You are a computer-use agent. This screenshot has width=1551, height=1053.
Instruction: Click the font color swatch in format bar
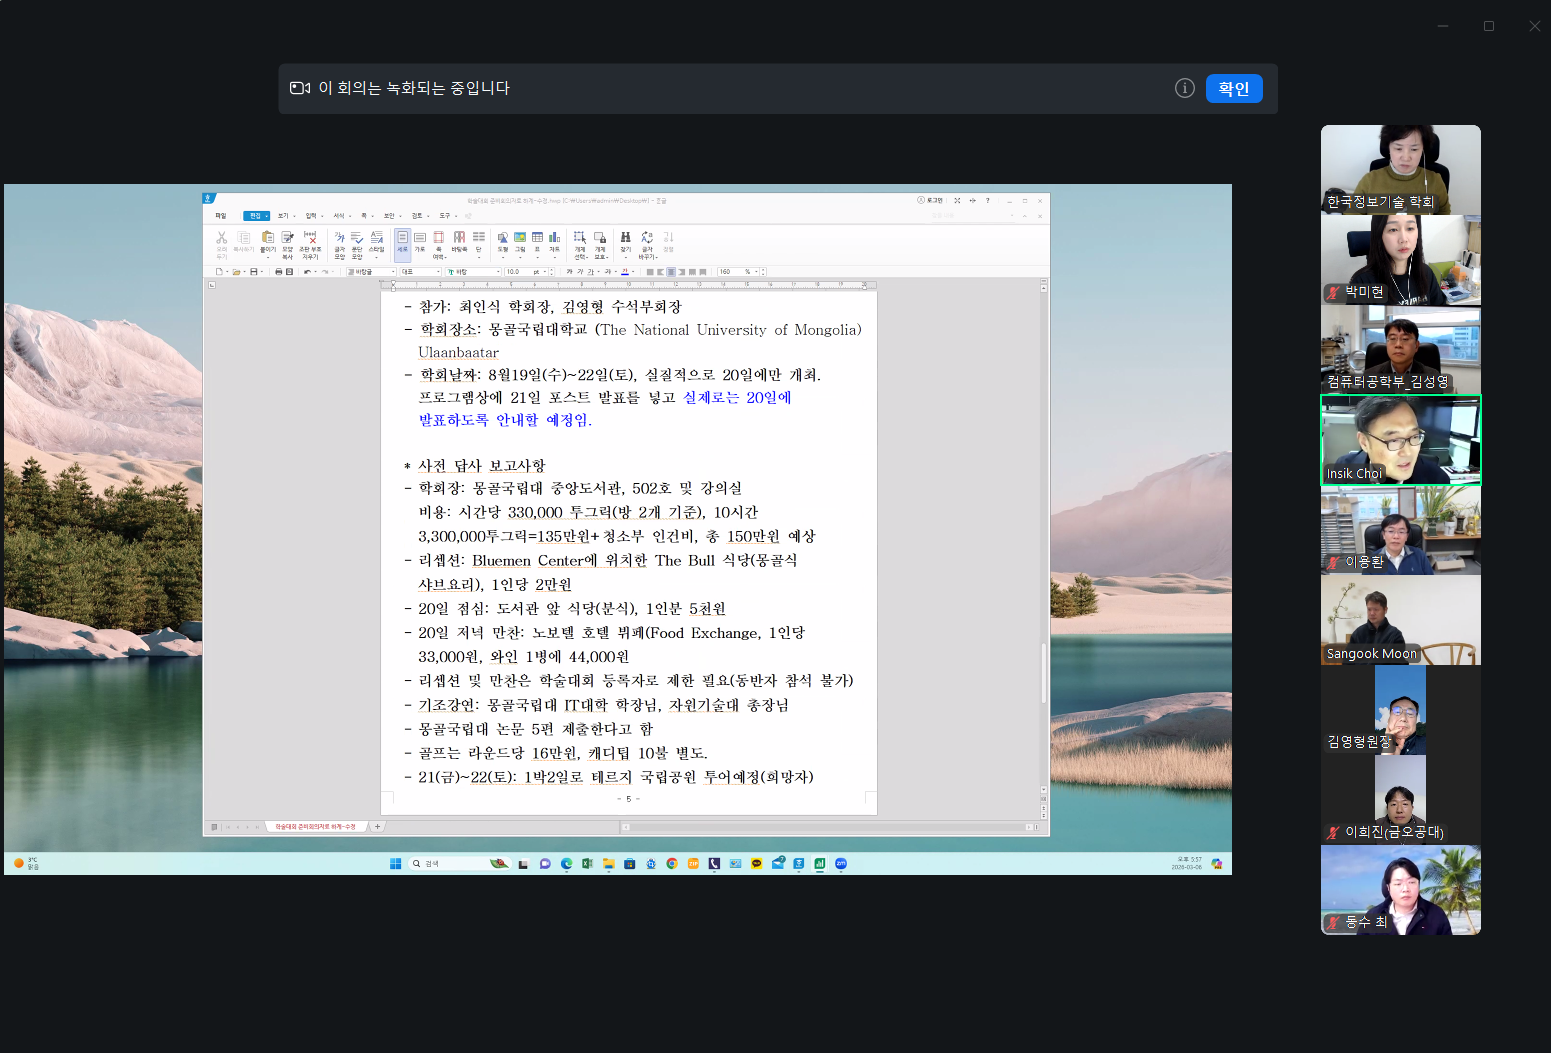tap(626, 272)
